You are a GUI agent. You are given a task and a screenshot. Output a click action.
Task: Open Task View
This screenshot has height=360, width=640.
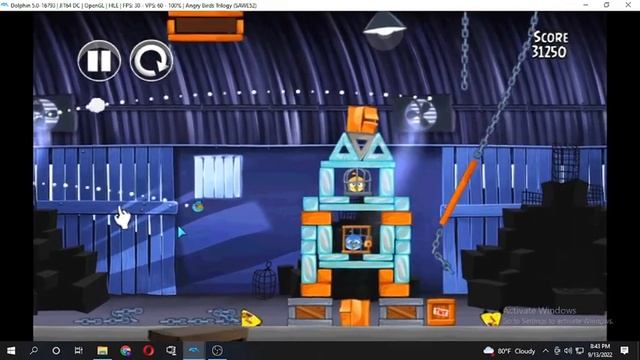[79, 351]
